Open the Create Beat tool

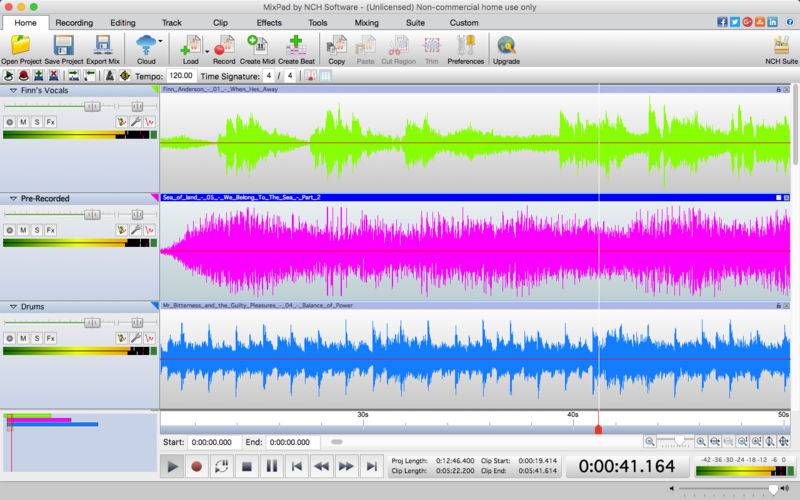point(296,46)
